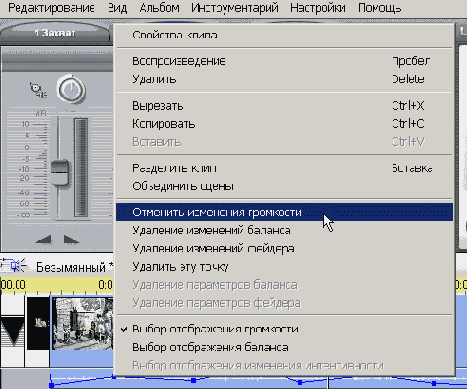Click Удалить in the context menu

click(x=284, y=79)
